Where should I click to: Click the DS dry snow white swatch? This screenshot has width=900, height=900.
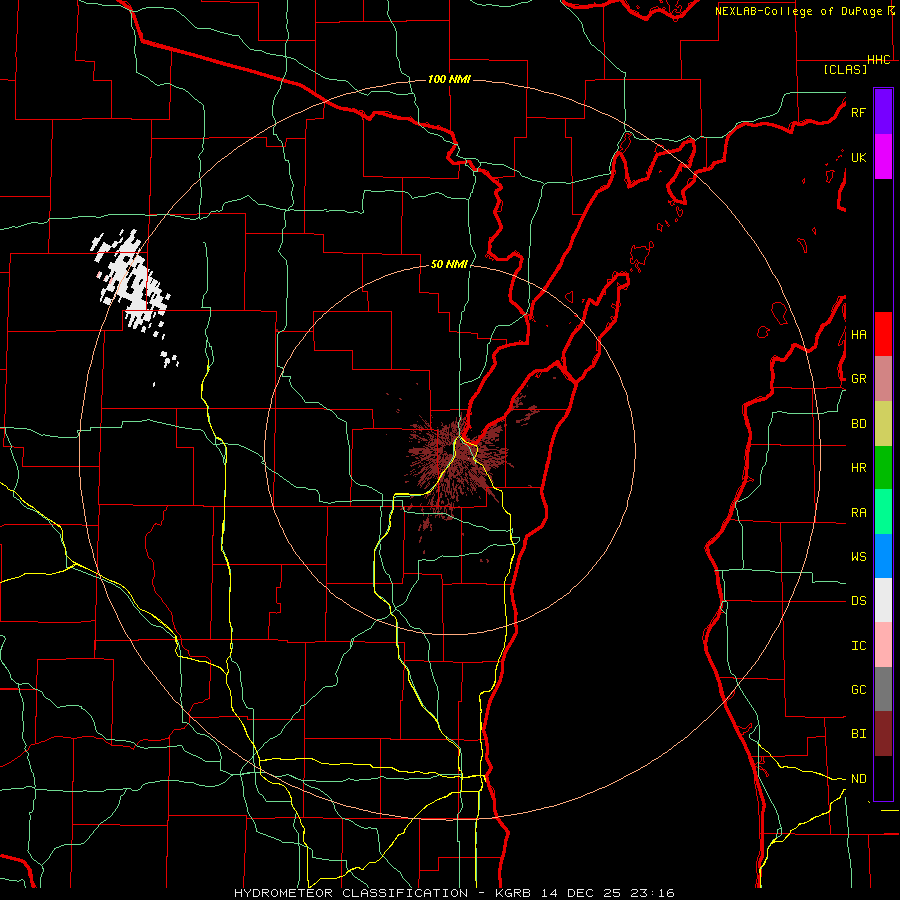tap(883, 600)
